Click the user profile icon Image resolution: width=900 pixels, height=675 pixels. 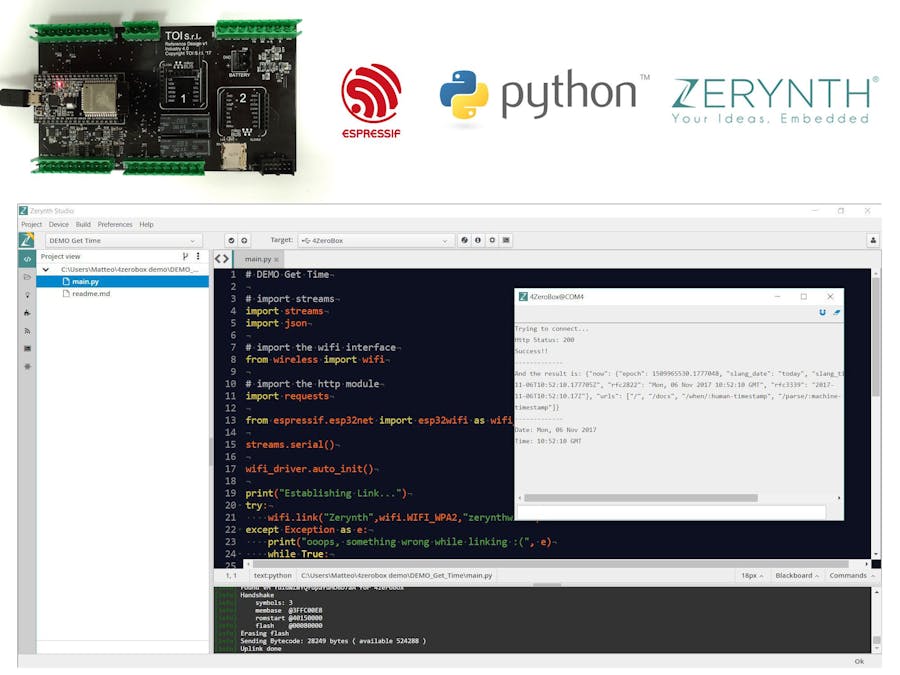(872, 240)
